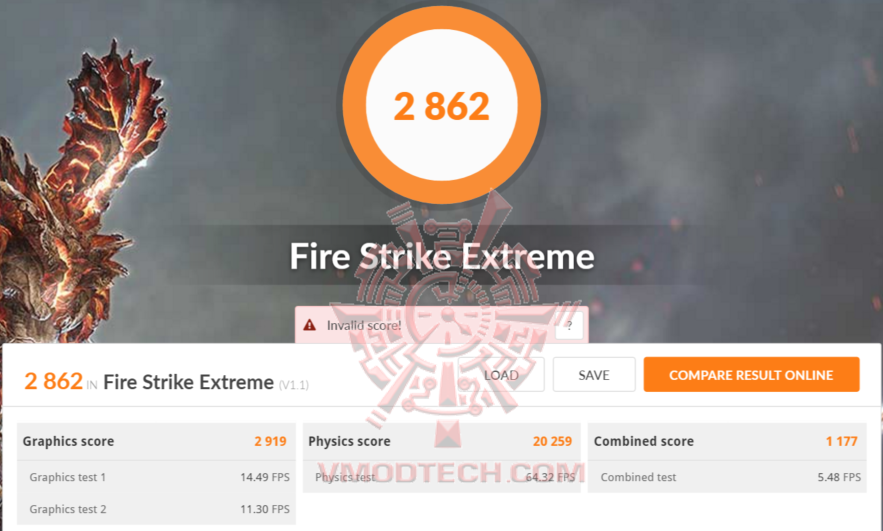Screen dimensions: 883x531
Task: Select the Fire Strike Extreme title banner
Action: pyautogui.click(x=442, y=256)
